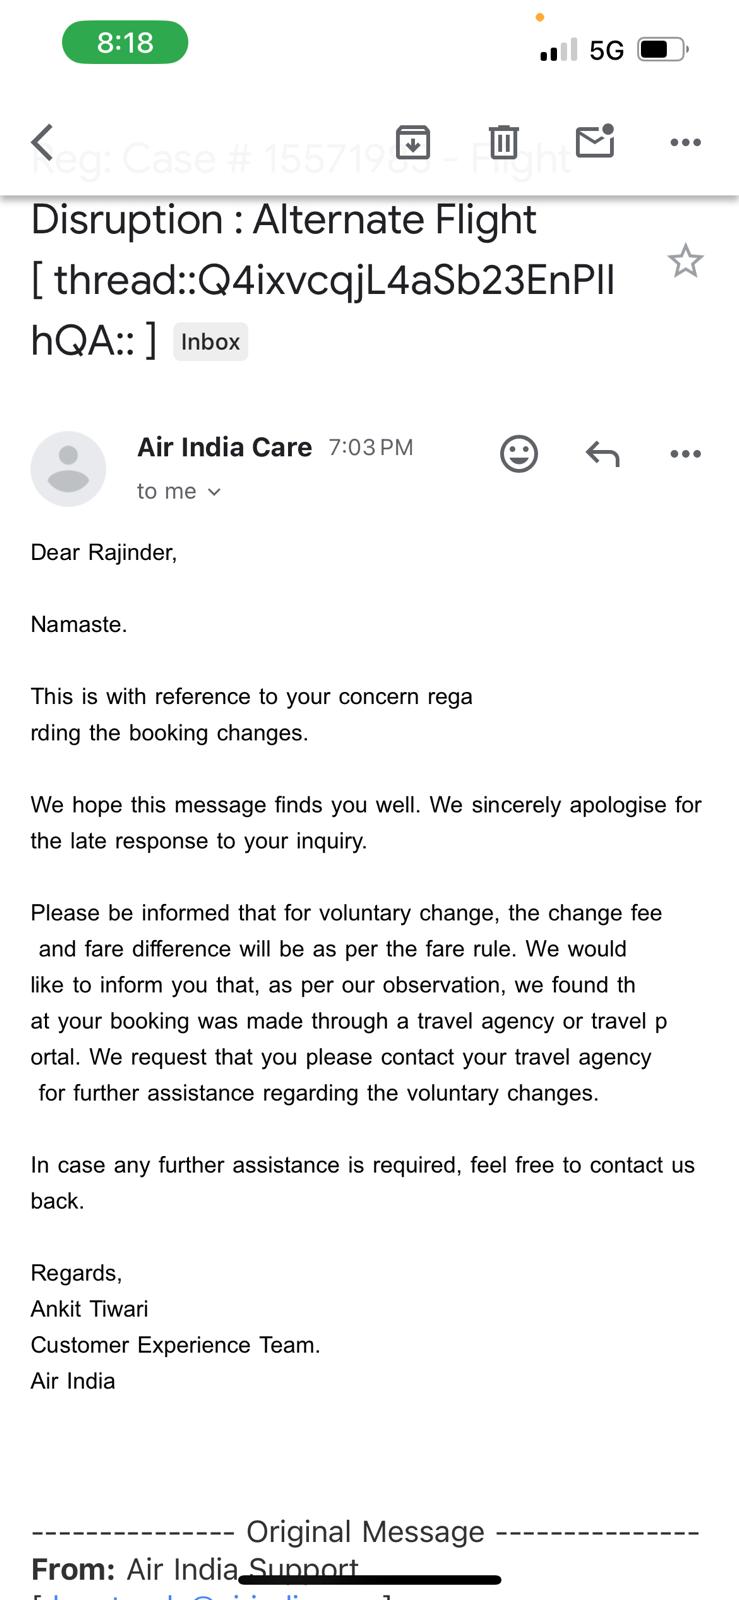
Task: Go back using the left chevron
Action: click(x=42, y=142)
